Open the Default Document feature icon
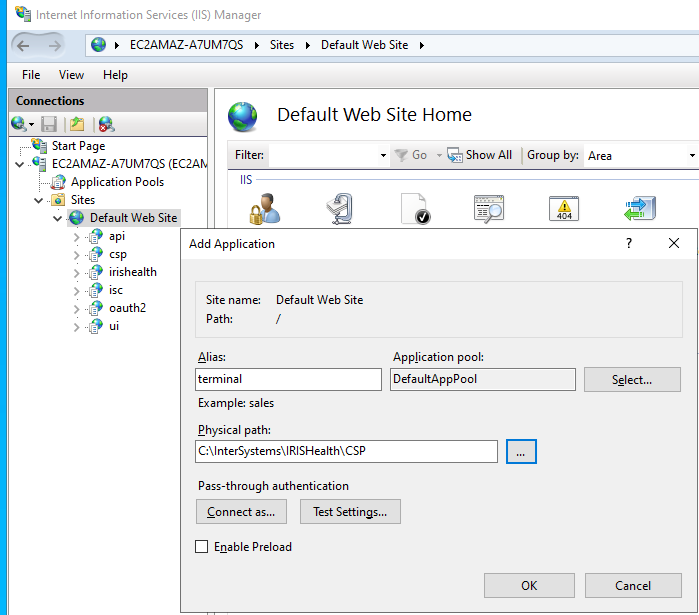 415,208
